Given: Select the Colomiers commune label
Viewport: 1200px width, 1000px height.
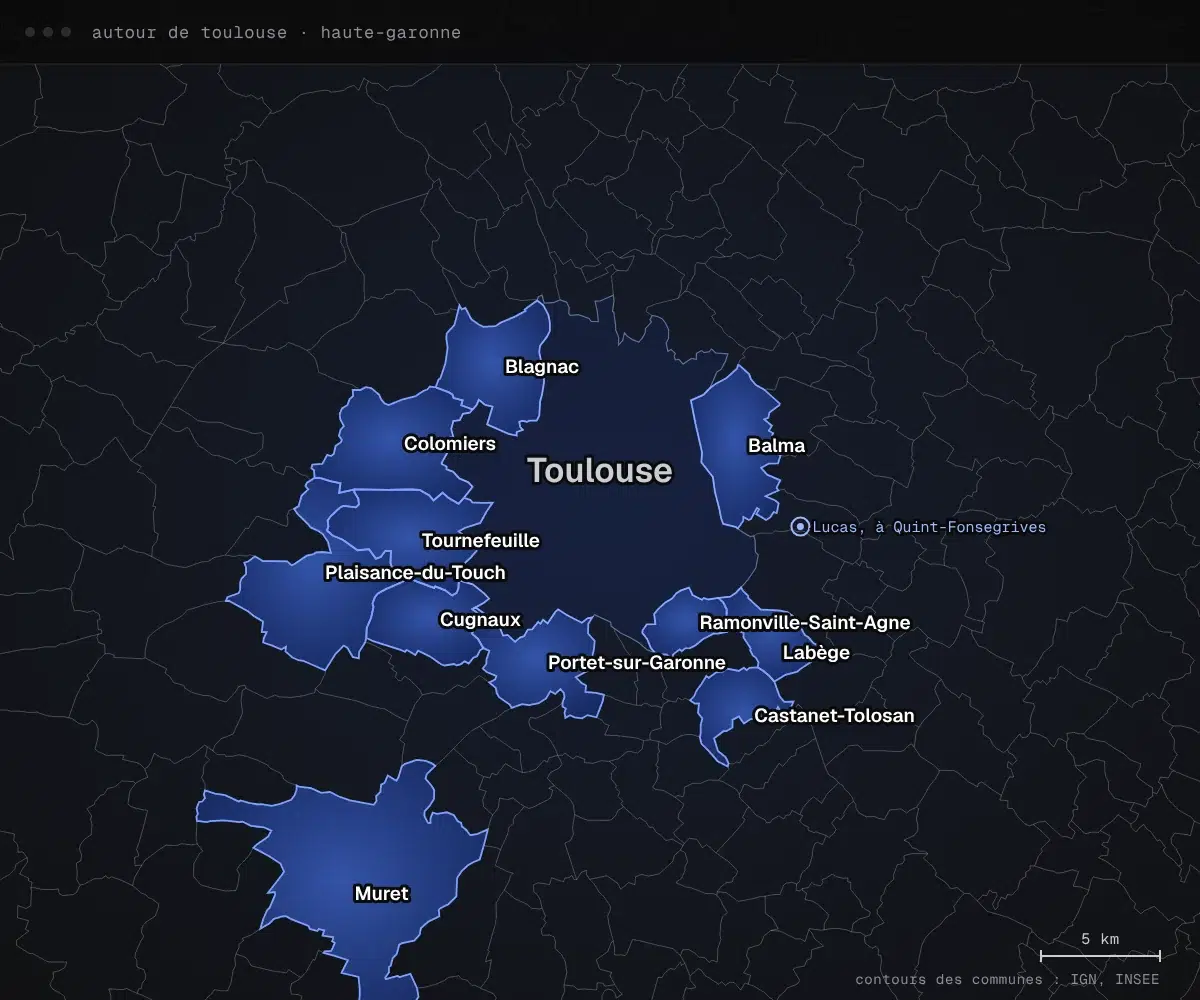Looking at the screenshot, I should [450, 443].
